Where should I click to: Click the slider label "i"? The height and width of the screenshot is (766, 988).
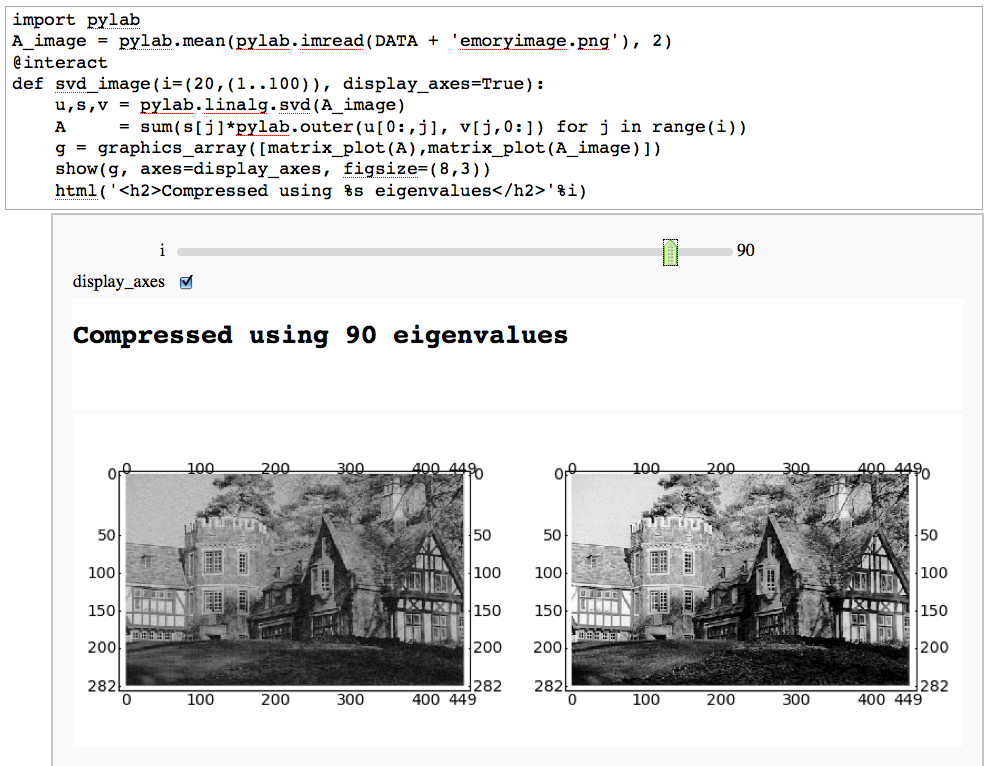coord(162,251)
